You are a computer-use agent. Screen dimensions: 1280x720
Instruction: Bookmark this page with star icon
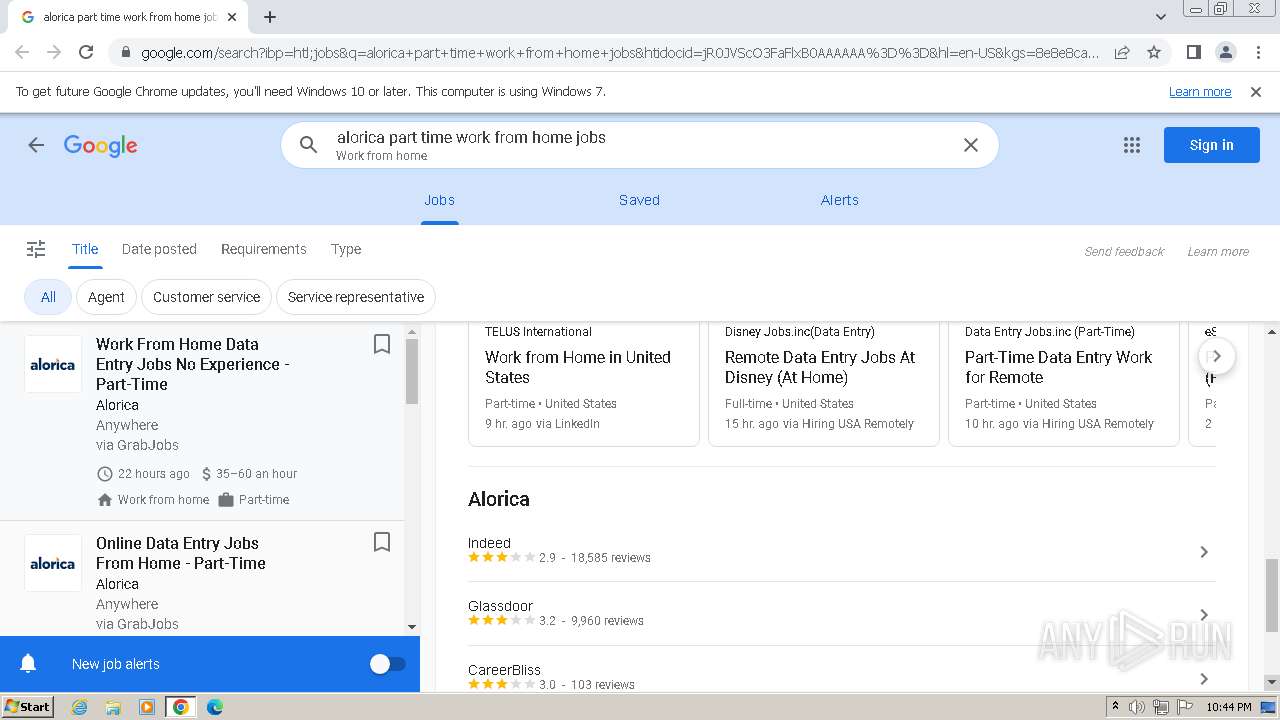[x=1154, y=52]
